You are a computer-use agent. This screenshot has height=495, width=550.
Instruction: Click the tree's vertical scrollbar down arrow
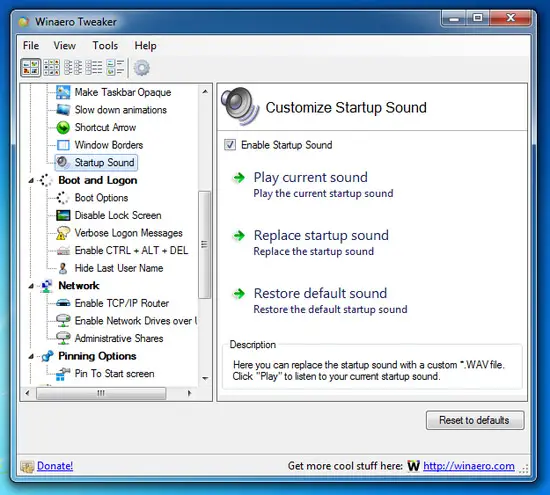tap(205, 379)
